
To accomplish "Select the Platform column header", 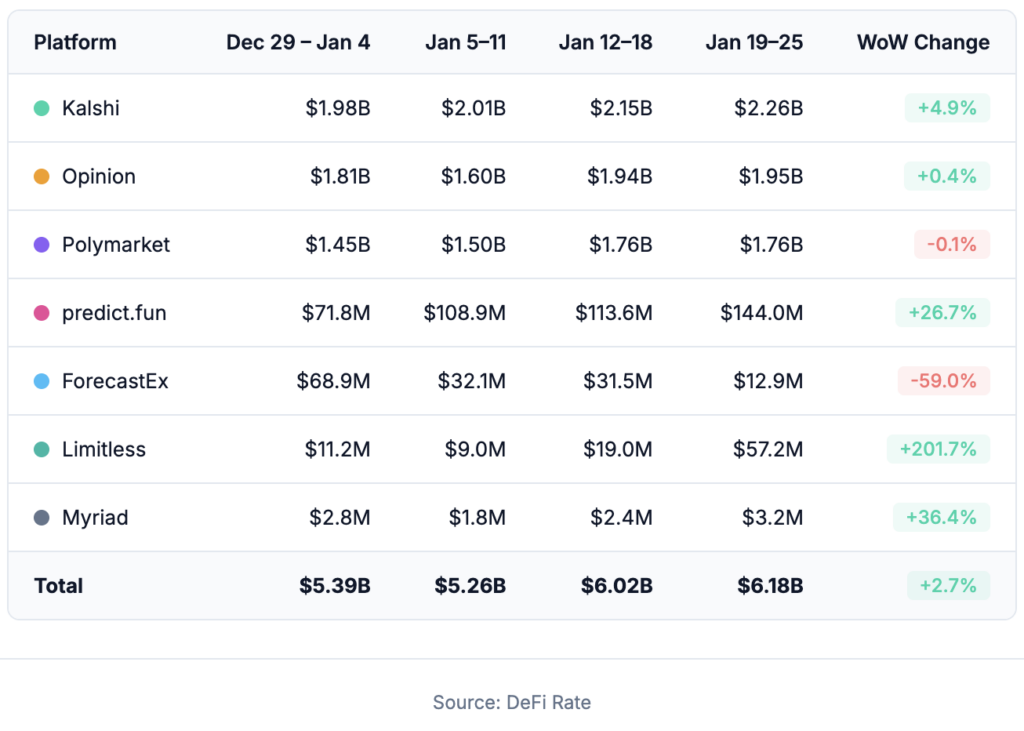I will pyautogui.click(x=75, y=42).
